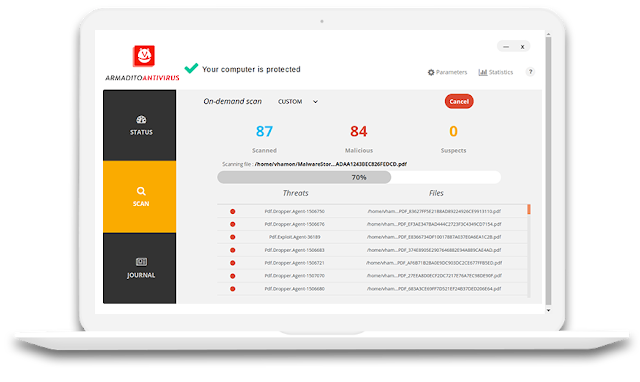The height and width of the screenshot is (382, 640).
Task: Click file path of Pdf.Dropper.Agent-1506676 row
Action: click(x=434, y=224)
